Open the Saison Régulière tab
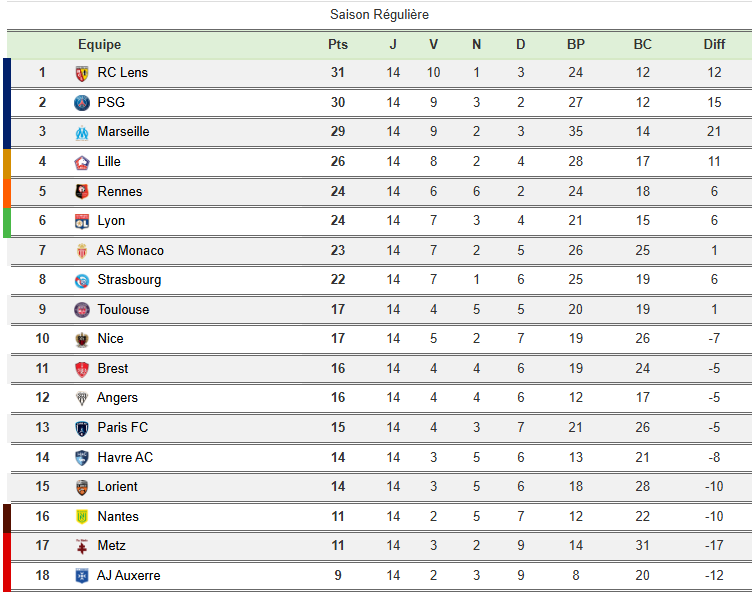This screenshot has height=598, width=753. coord(379,15)
